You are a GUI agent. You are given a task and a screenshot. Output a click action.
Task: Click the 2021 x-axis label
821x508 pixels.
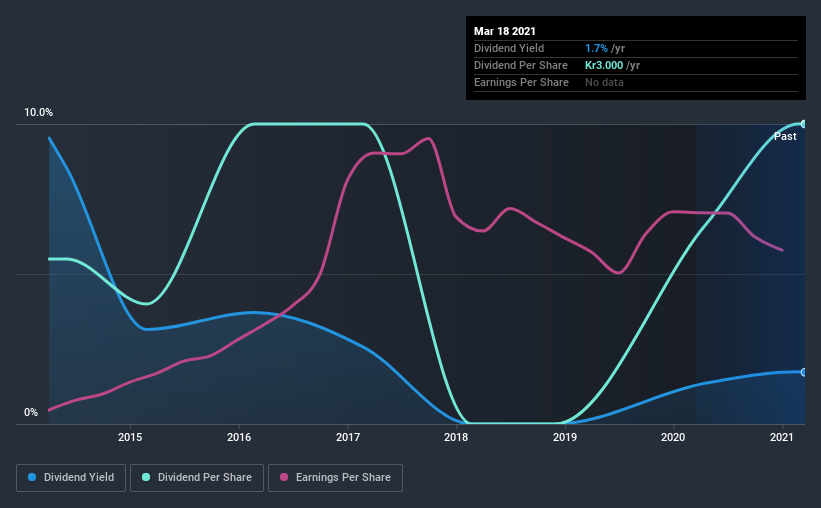coord(782,437)
